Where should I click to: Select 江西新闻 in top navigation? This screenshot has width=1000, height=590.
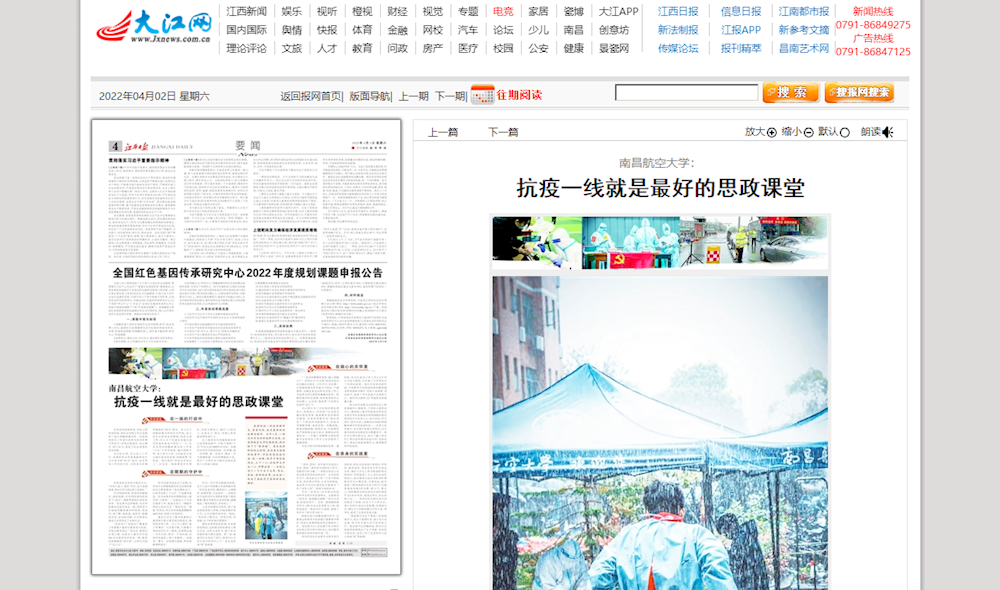coord(246,12)
